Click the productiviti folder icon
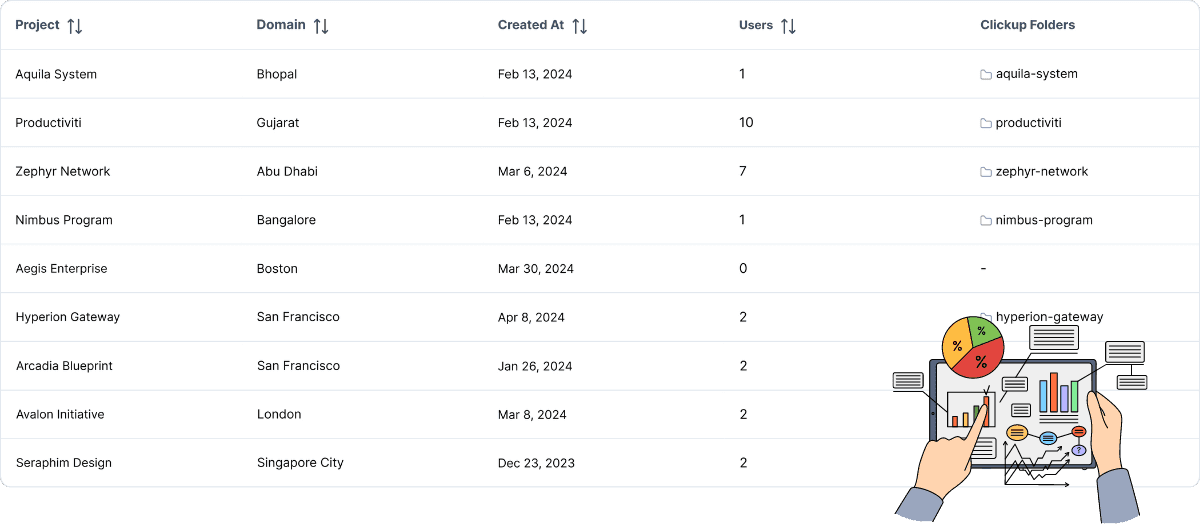1200x525 pixels. pyautogui.click(x=986, y=123)
